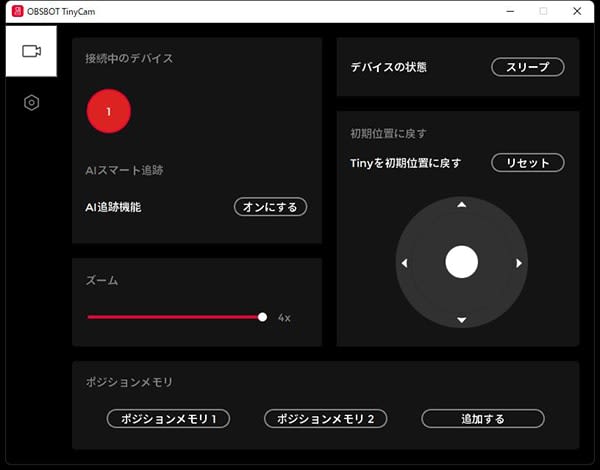The image size is (600, 470).
Task: Pan camera right with the right arrow
Action: click(519, 263)
